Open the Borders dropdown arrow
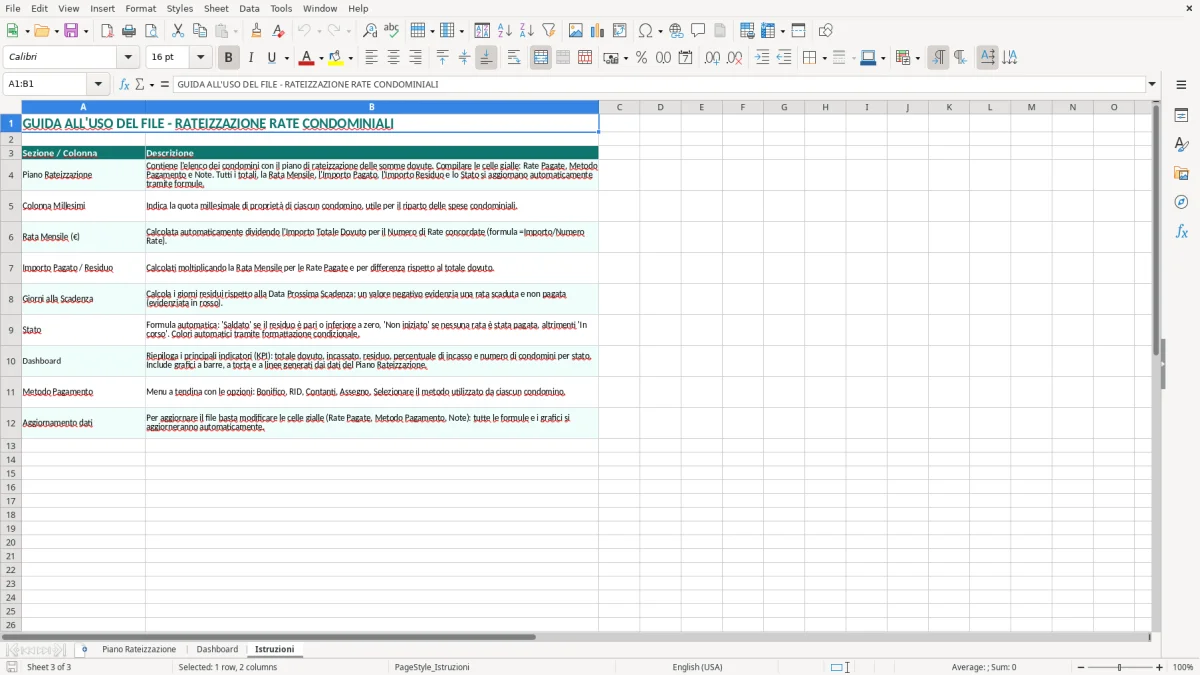Viewport: 1200px width, 675px height. pos(824,58)
